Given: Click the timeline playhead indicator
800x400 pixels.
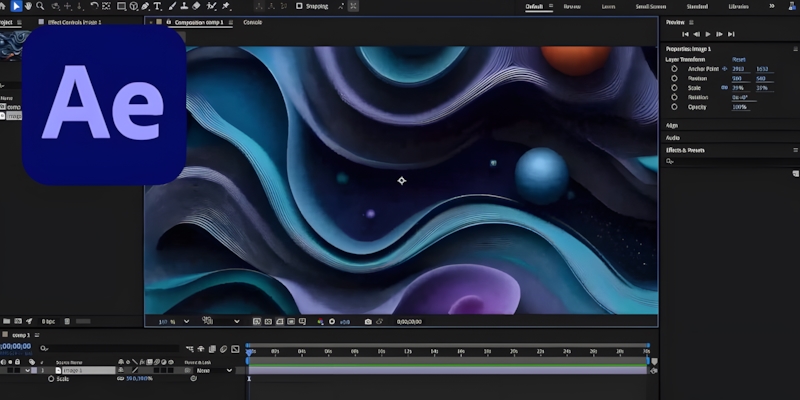Looking at the screenshot, I should coord(249,352).
